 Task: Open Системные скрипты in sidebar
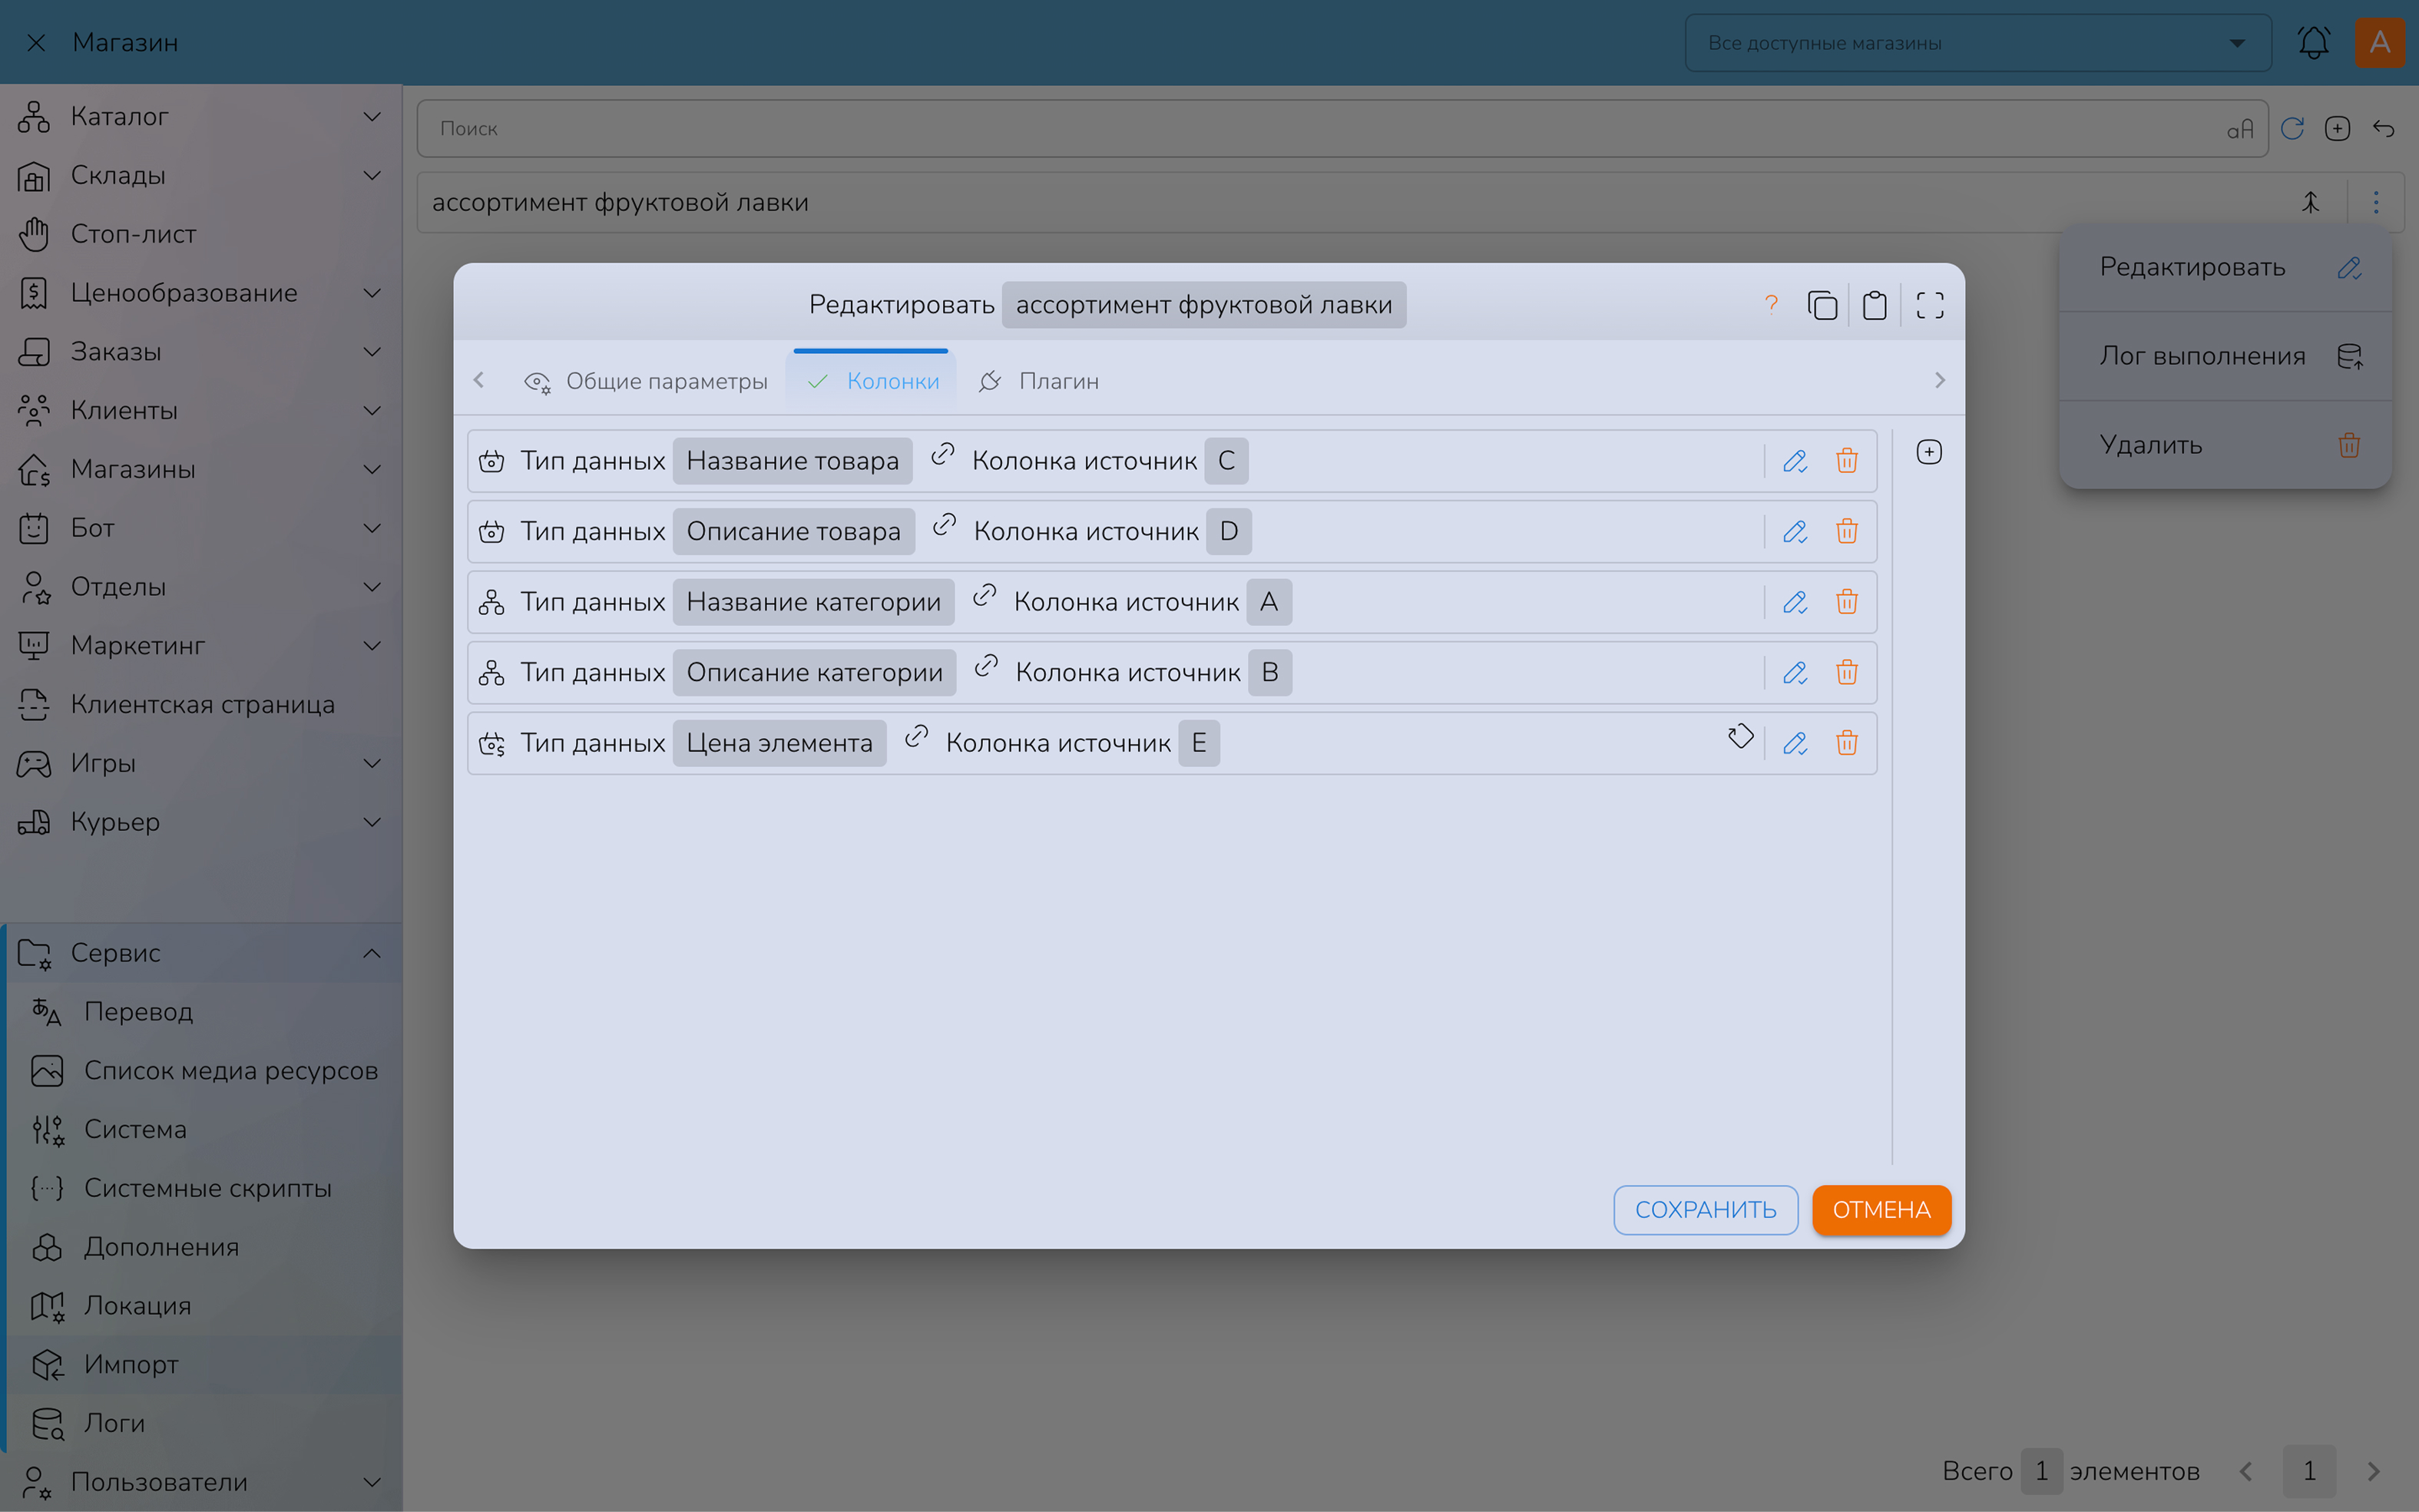pos(205,1188)
